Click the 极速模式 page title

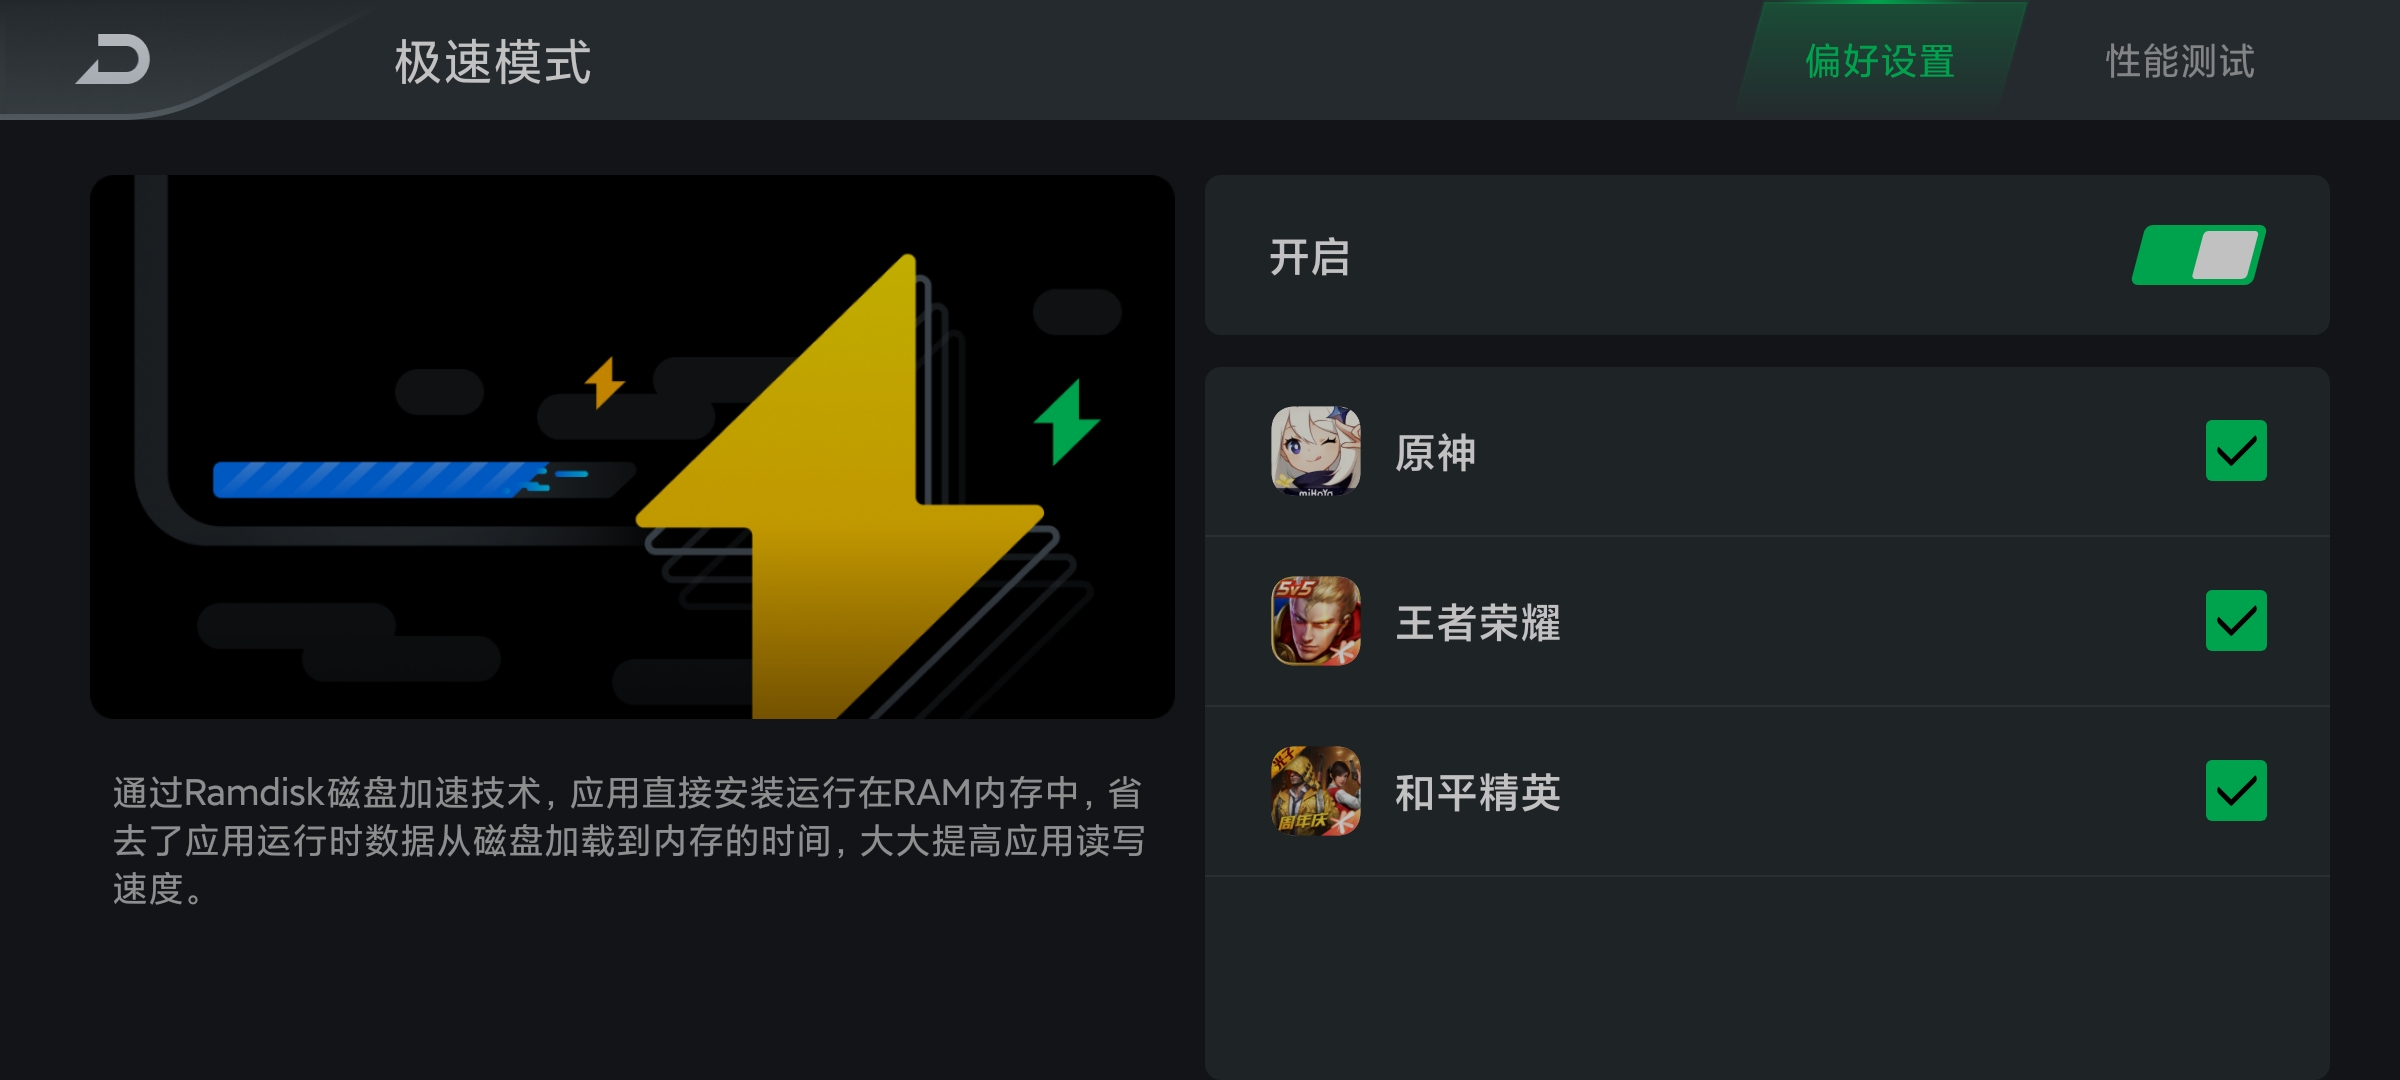[493, 62]
